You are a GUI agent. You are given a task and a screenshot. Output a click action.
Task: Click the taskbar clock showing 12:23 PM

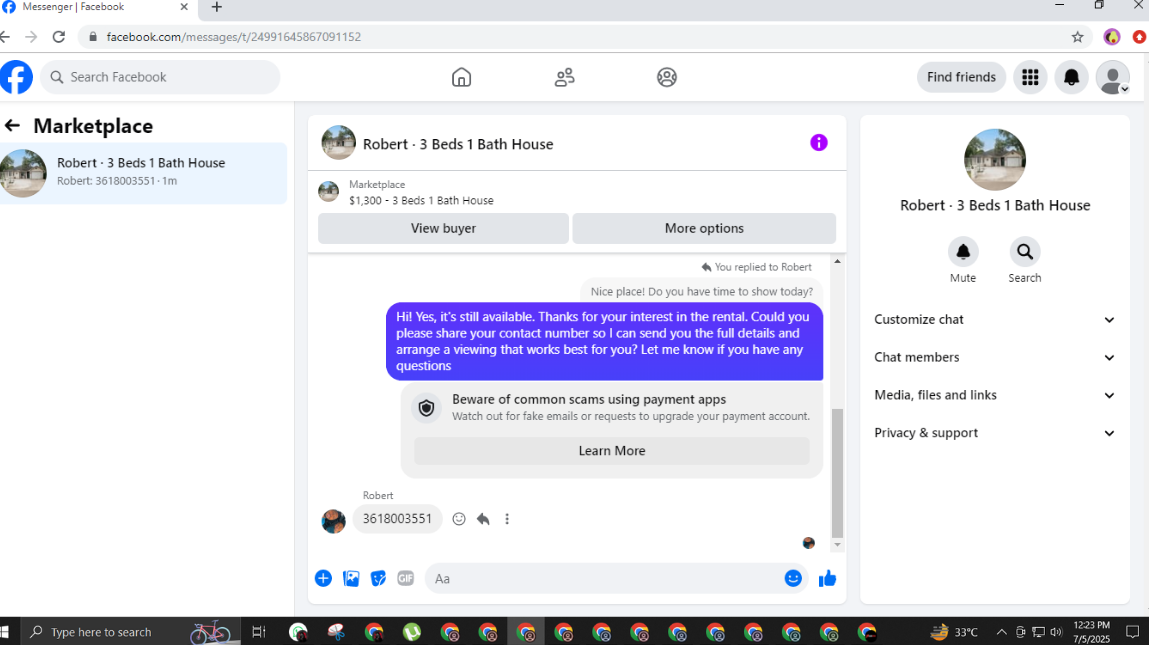click(1092, 632)
